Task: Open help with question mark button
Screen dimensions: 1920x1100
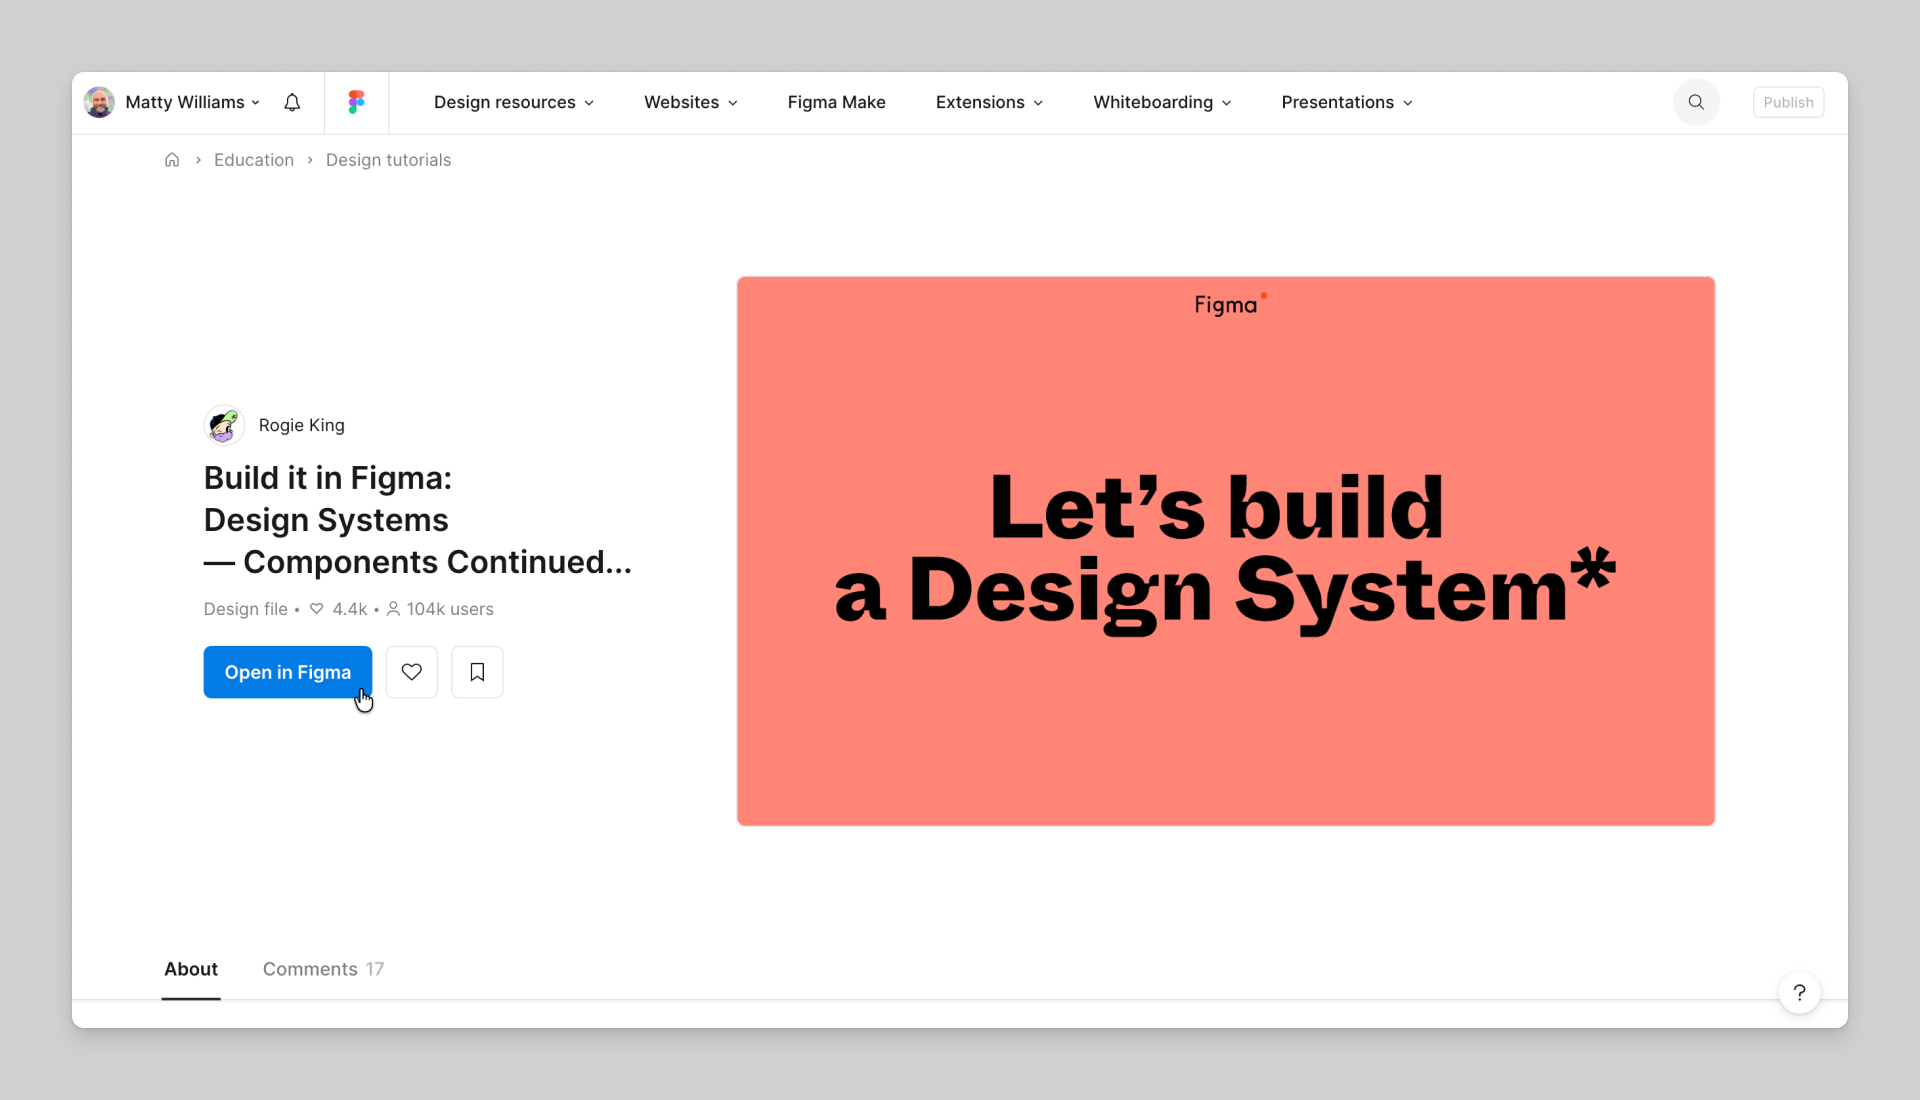Action: tap(1799, 993)
